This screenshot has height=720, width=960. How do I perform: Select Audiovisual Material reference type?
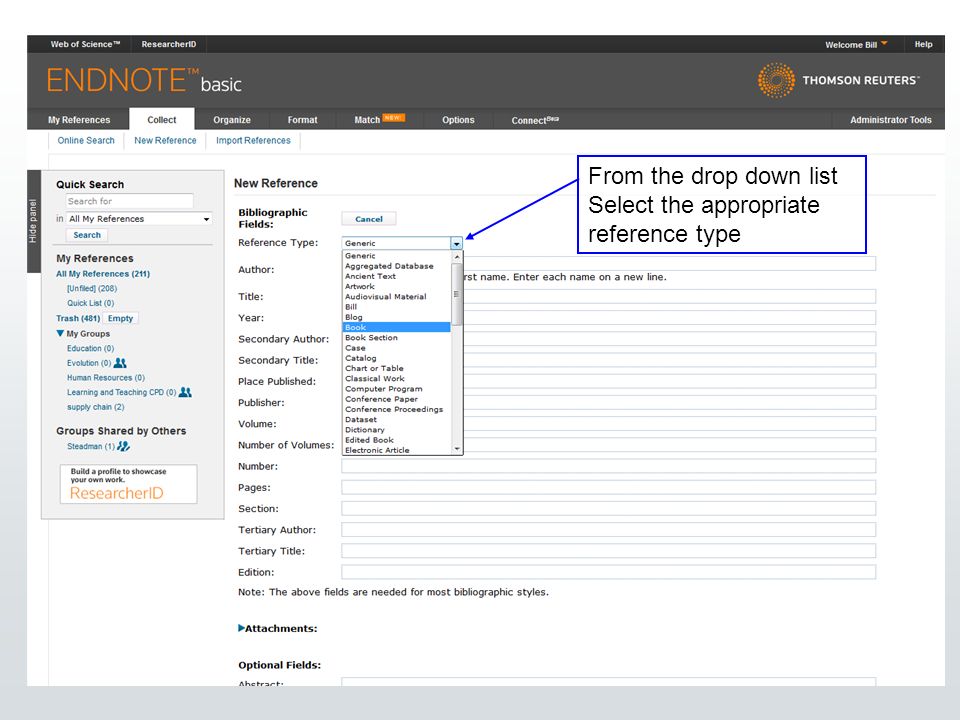[x=397, y=297]
